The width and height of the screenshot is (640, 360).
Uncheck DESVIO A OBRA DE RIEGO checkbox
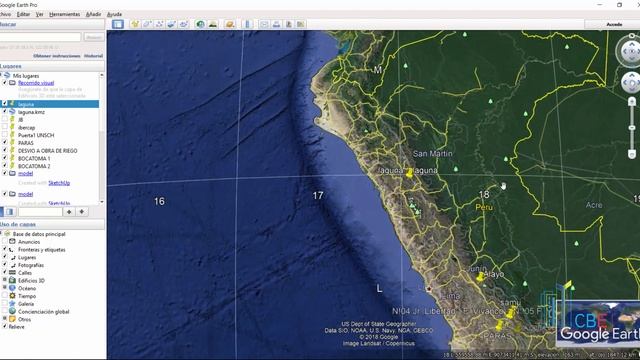[x=5, y=150]
